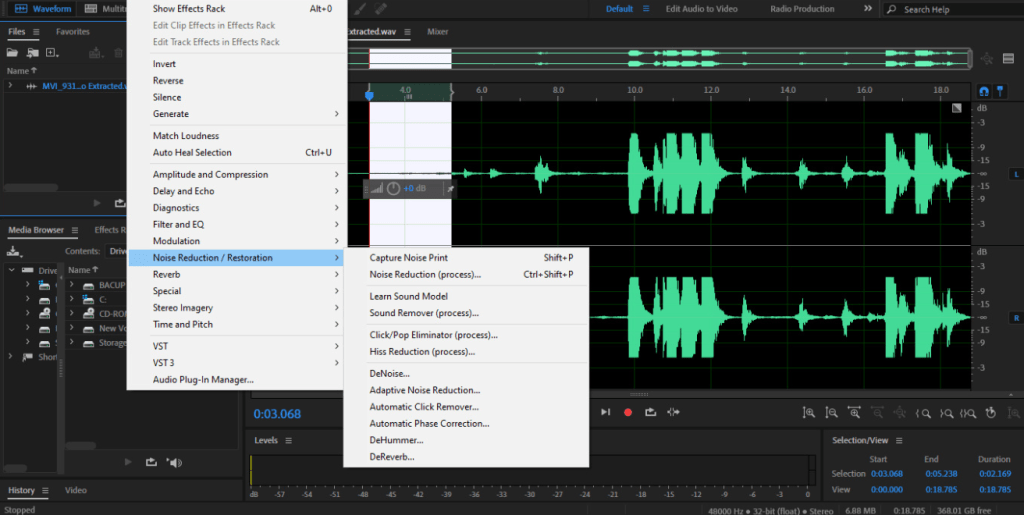Choose DeNoise... from the submenu

(390, 374)
